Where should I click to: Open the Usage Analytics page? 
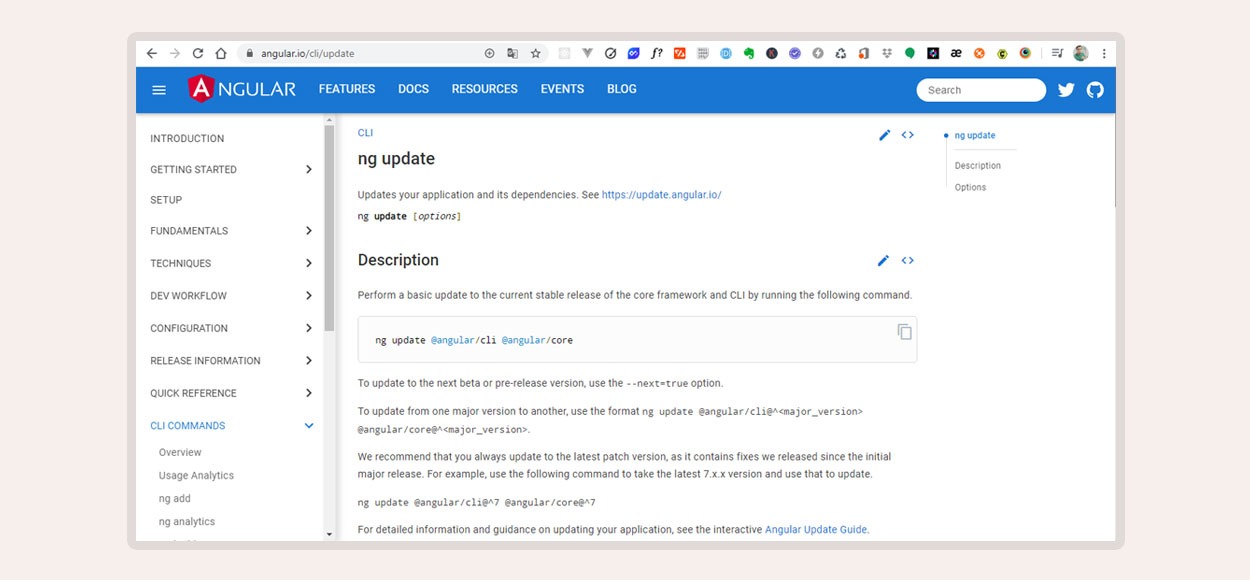tap(196, 476)
